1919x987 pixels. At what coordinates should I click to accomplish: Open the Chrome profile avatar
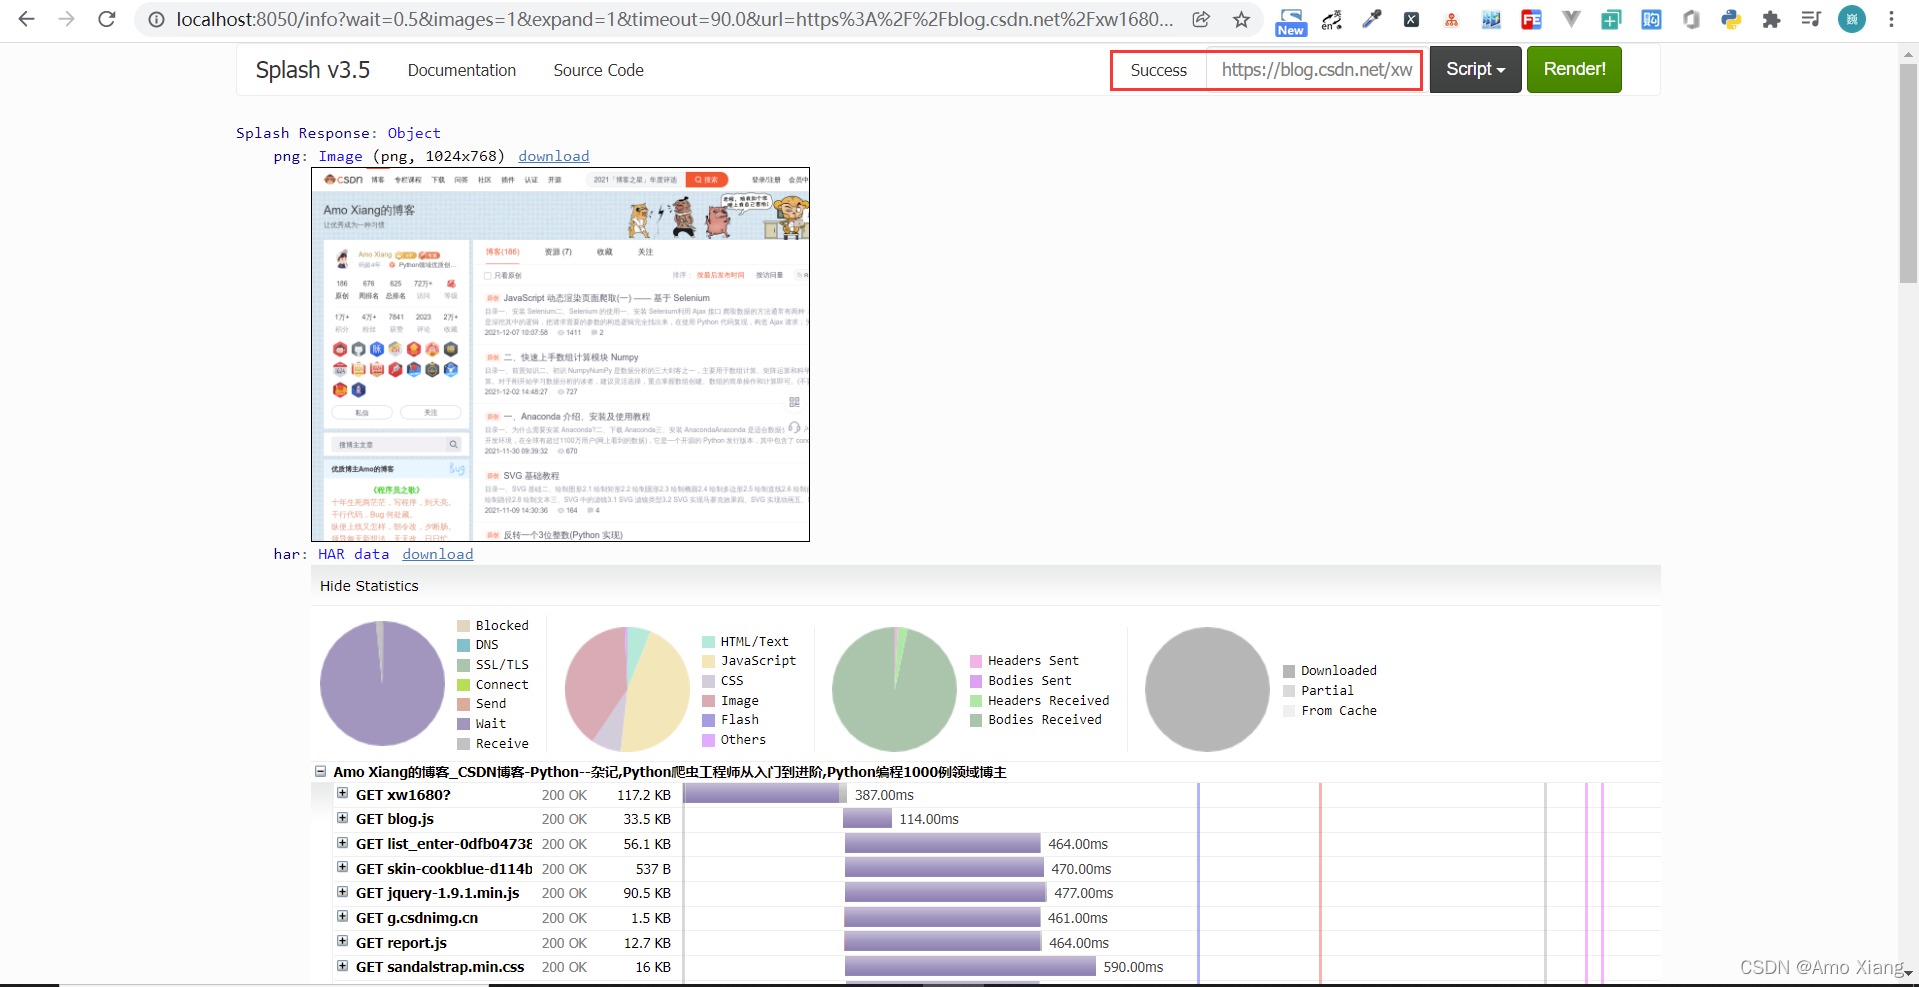coord(1852,19)
